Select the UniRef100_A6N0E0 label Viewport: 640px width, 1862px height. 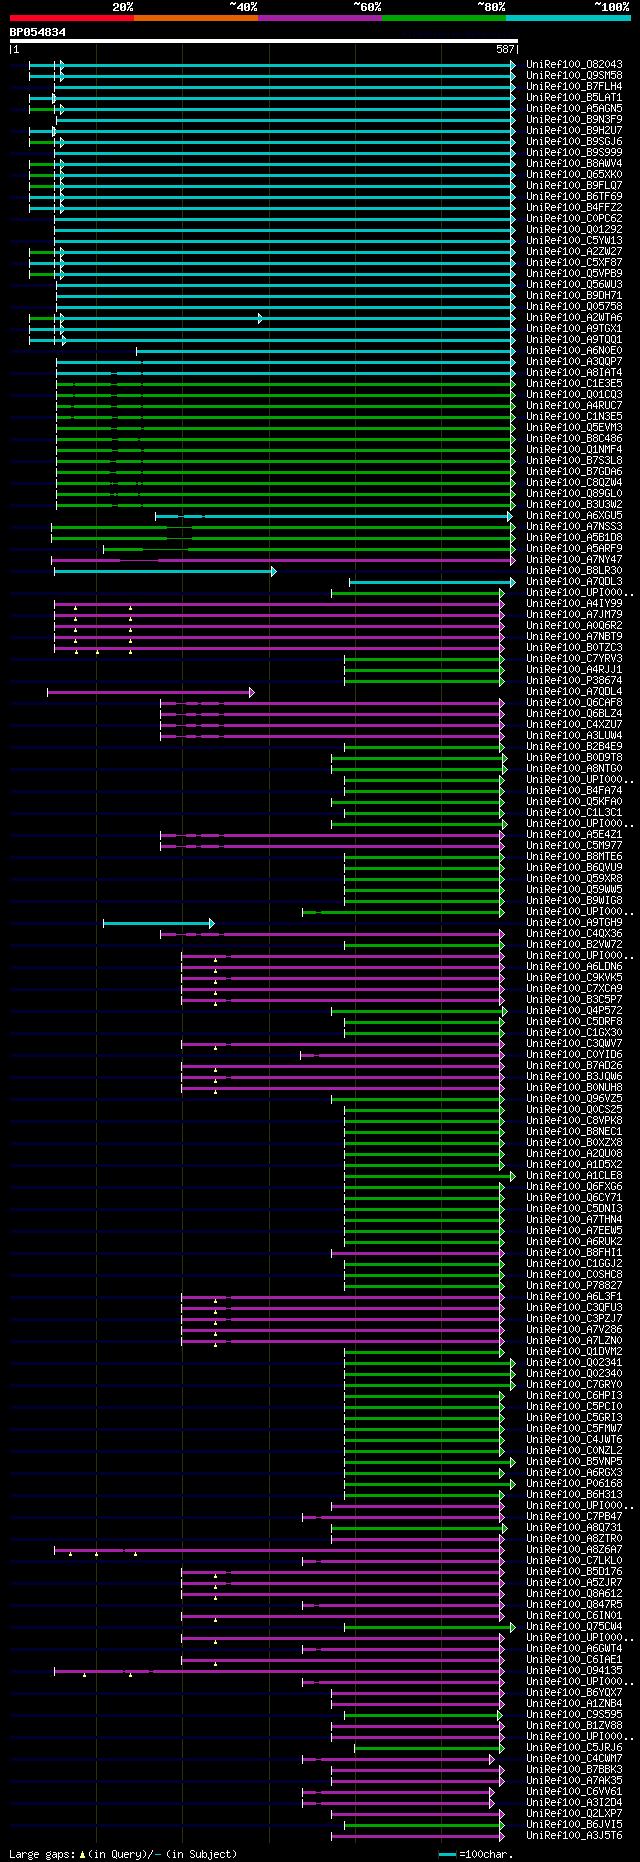[x=574, y=350]
